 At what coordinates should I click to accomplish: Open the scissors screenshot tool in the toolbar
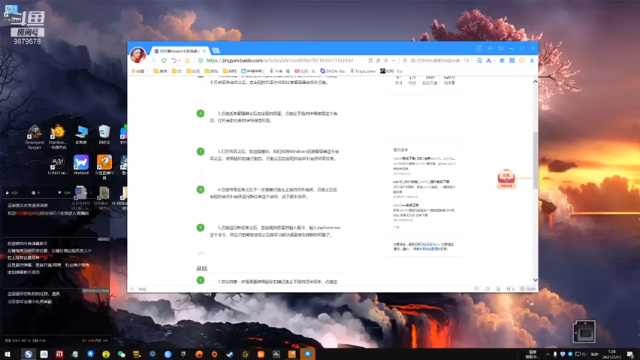(489, 60)
